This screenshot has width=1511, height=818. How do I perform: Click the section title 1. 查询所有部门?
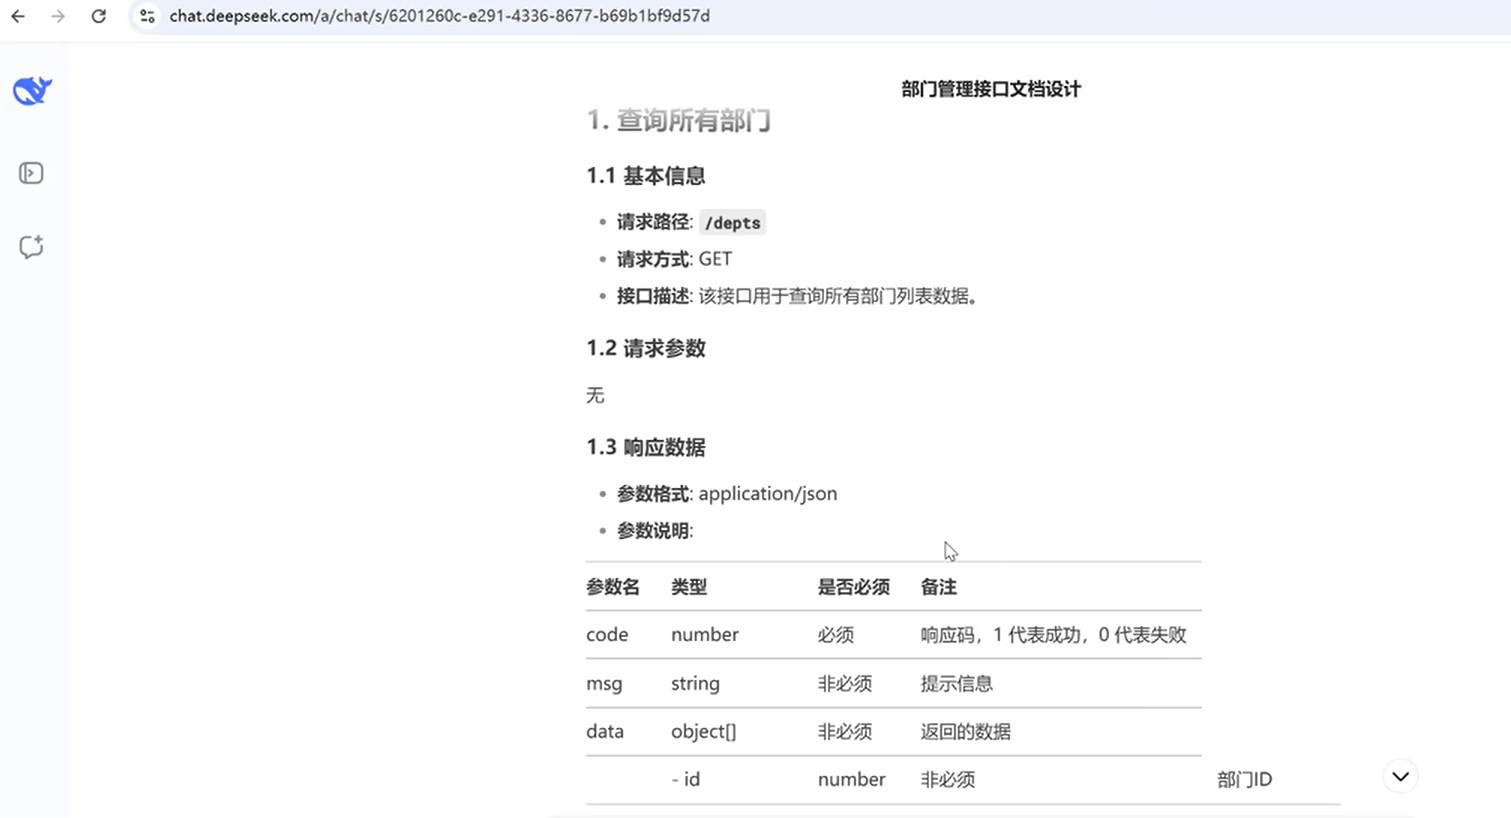677,120
